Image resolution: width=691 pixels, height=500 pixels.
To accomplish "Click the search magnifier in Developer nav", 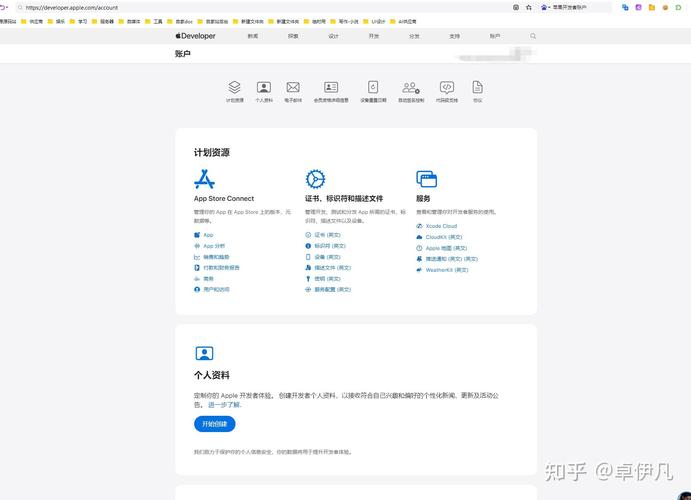I will tap(533, 36).
